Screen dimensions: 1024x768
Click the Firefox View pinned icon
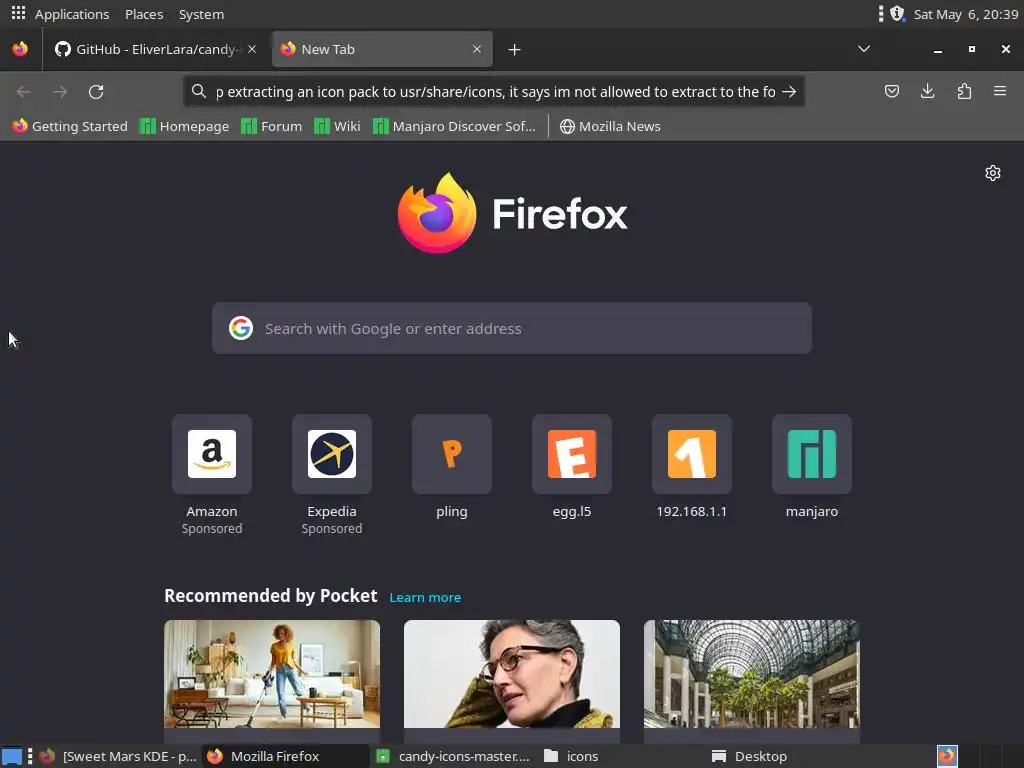click(x=20, y=49)
